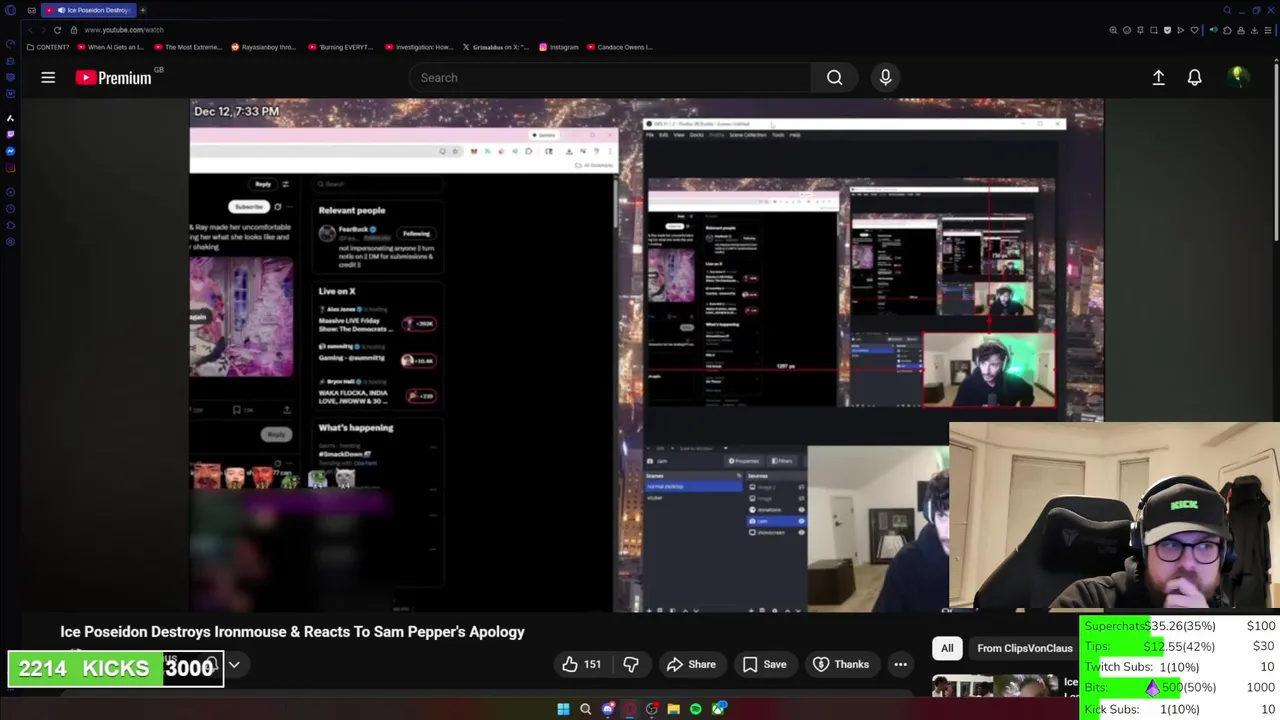Open the YouTube guide hamburger menu
Image resolution: width=1280 pixels, height=720 pixels.
click(x=48, y=77)
